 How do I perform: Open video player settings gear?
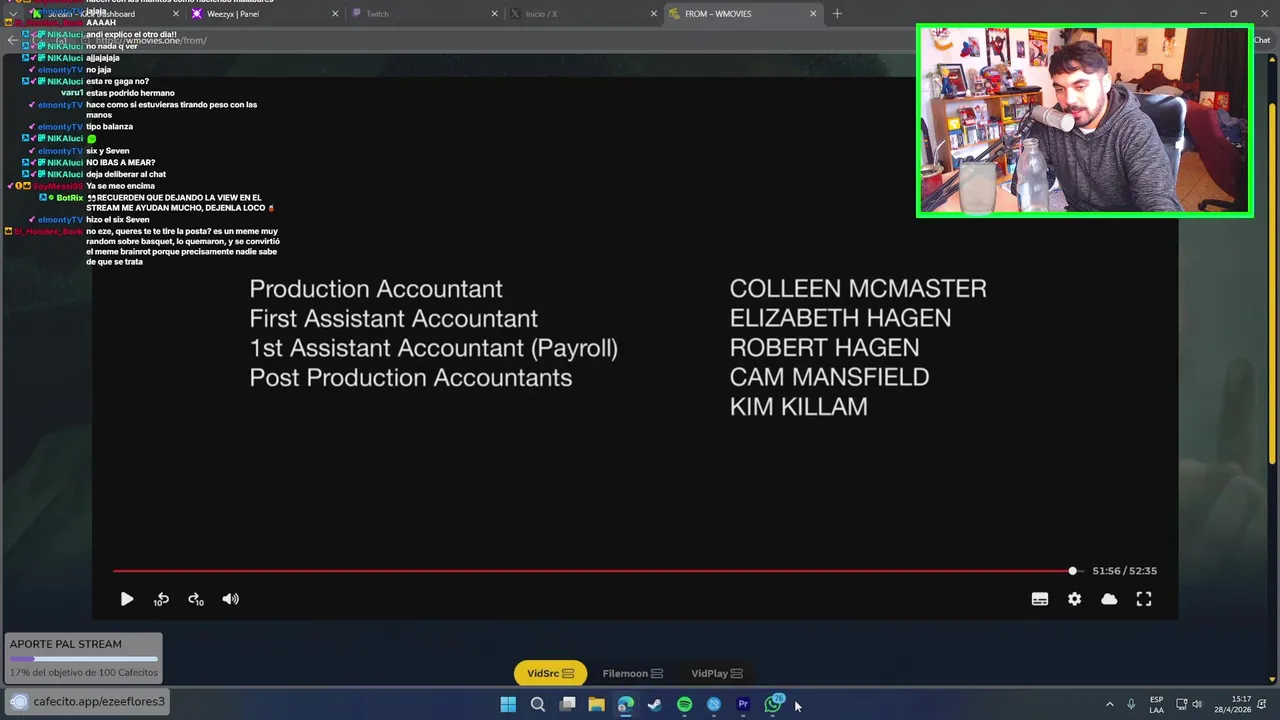[x=1074, y=599]
